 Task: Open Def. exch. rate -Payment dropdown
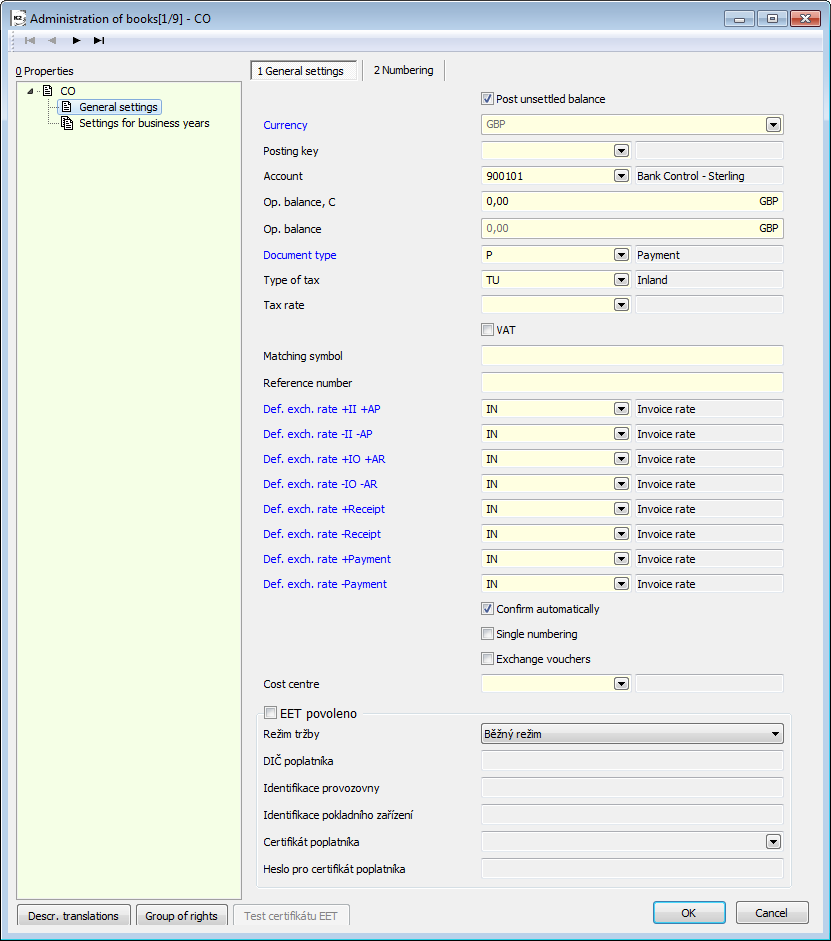tap(622, 584)
